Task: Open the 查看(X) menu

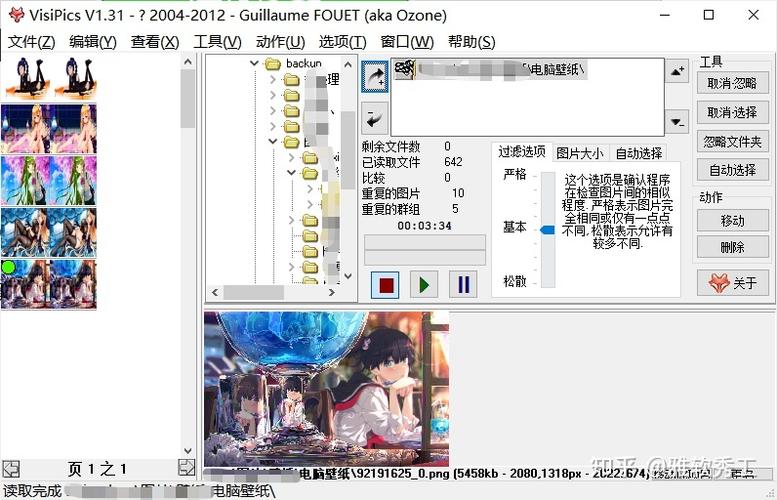Action: click(155, 42)
